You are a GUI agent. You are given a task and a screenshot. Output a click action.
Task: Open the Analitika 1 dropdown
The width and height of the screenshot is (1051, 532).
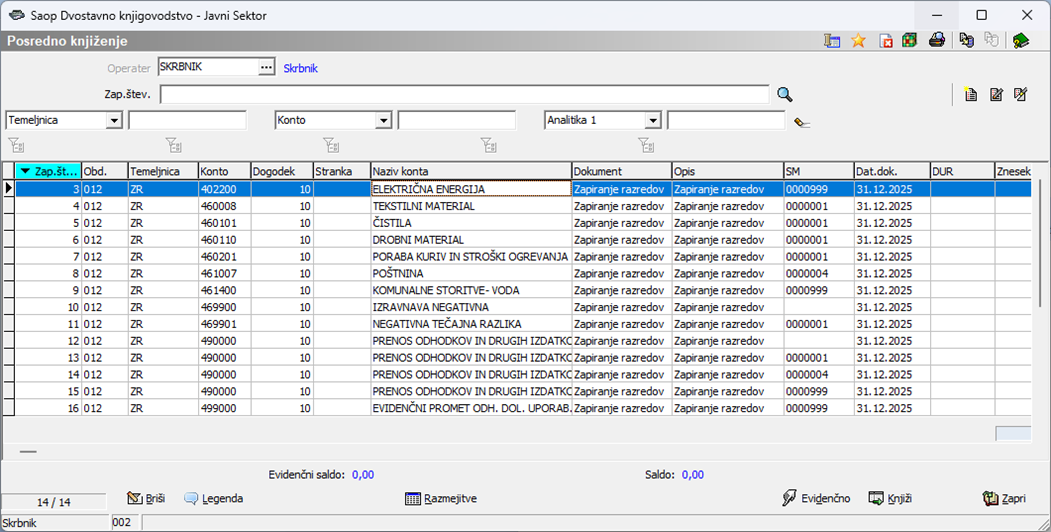coord(652,120)
